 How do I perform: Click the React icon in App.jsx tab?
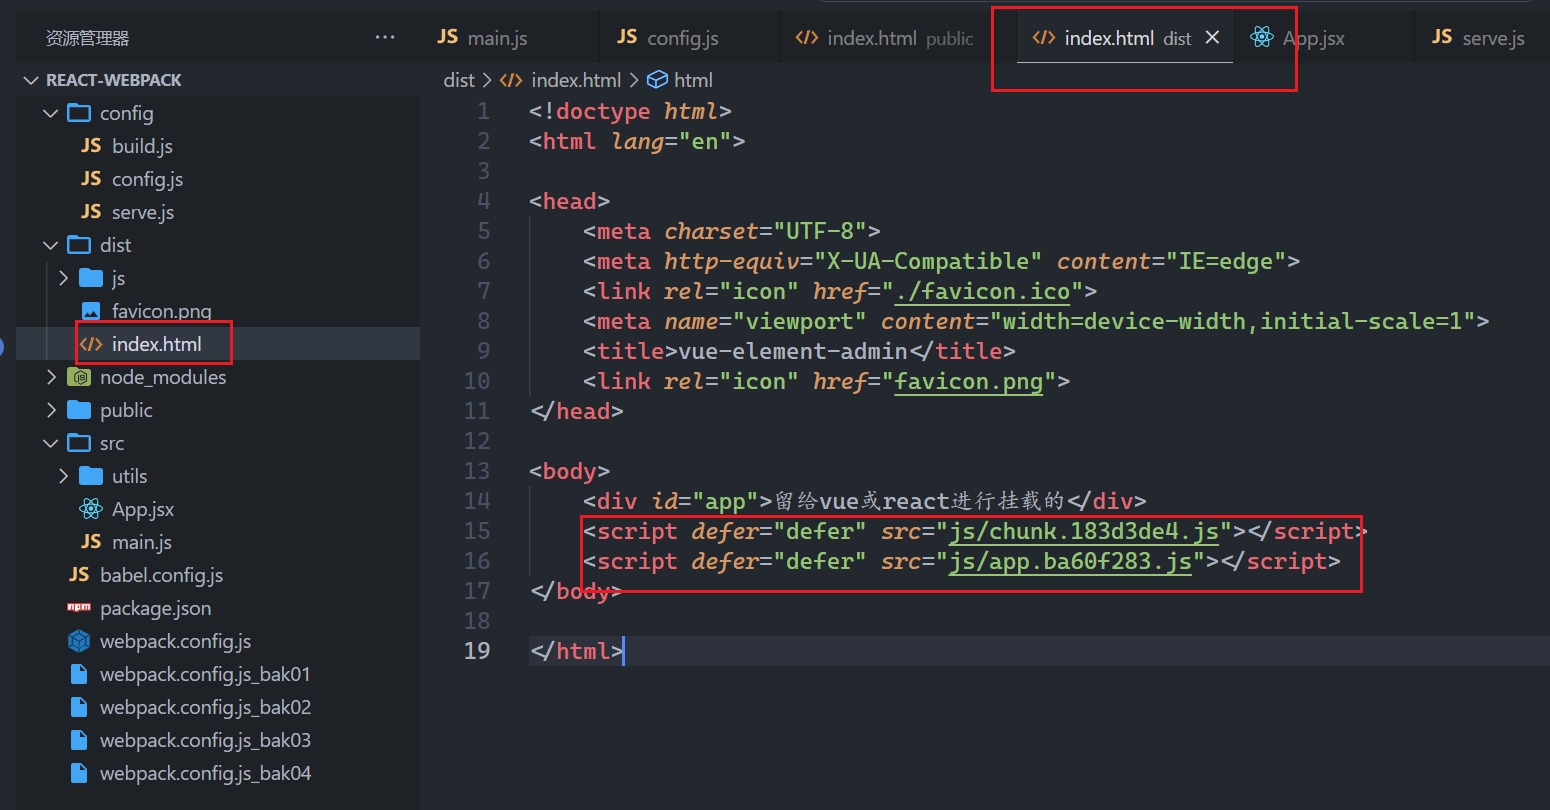pyautogui.click(x=1262, y=38)
